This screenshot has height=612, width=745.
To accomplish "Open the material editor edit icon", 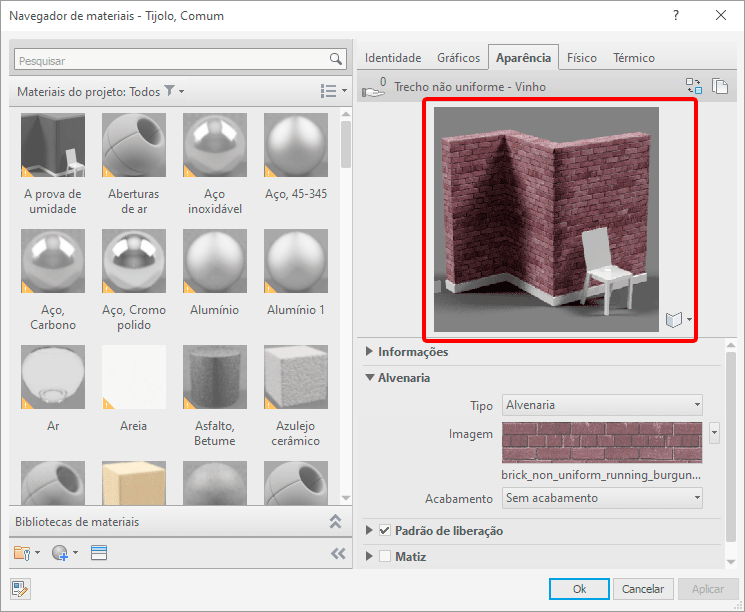I will coord(20,589).
